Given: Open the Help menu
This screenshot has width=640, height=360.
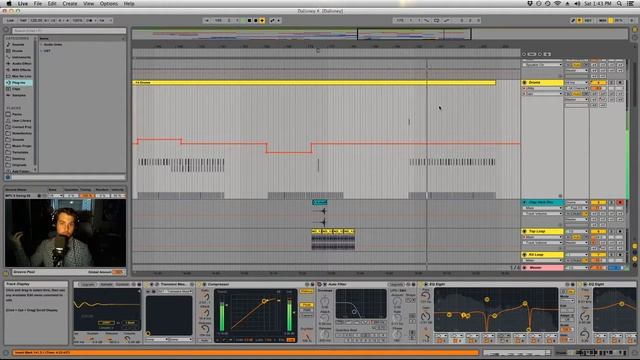Looking at the screenshot, I should (x=129, y=4).
